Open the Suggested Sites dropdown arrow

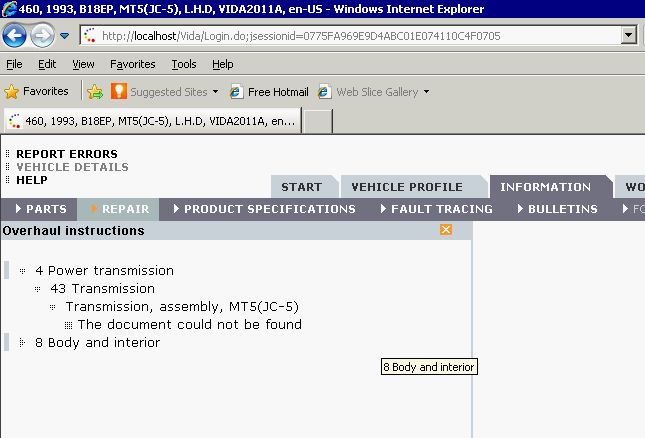point(216,92)
